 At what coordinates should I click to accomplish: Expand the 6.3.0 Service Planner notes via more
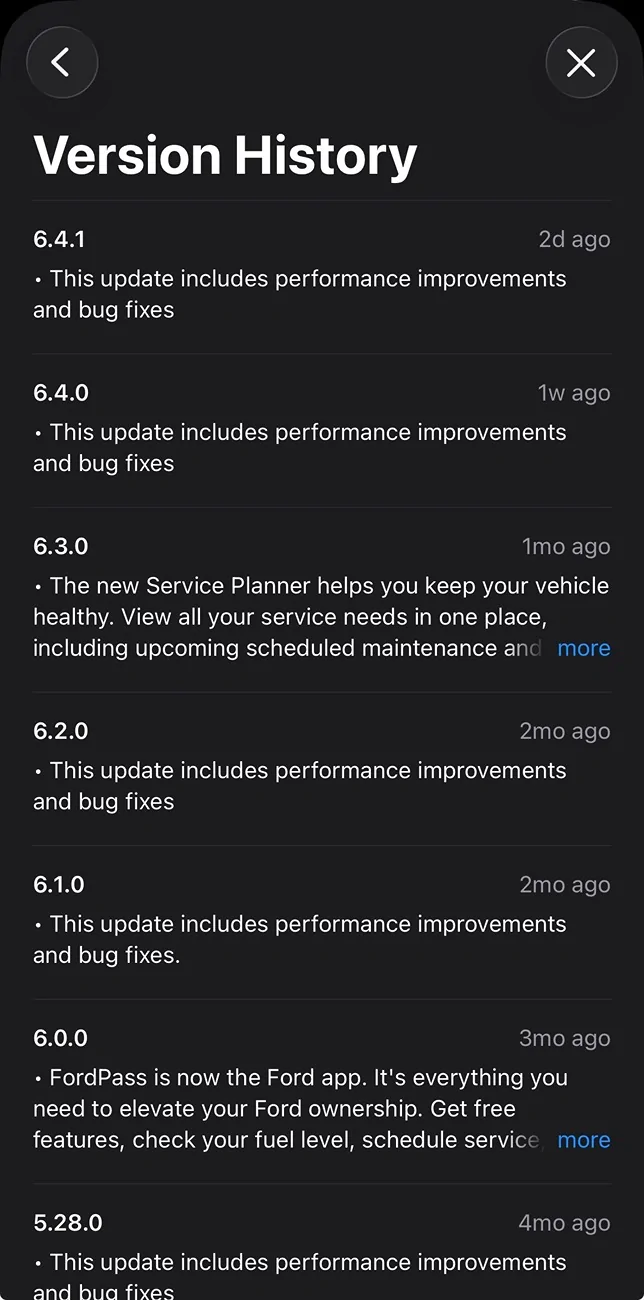tap(584, 648)
